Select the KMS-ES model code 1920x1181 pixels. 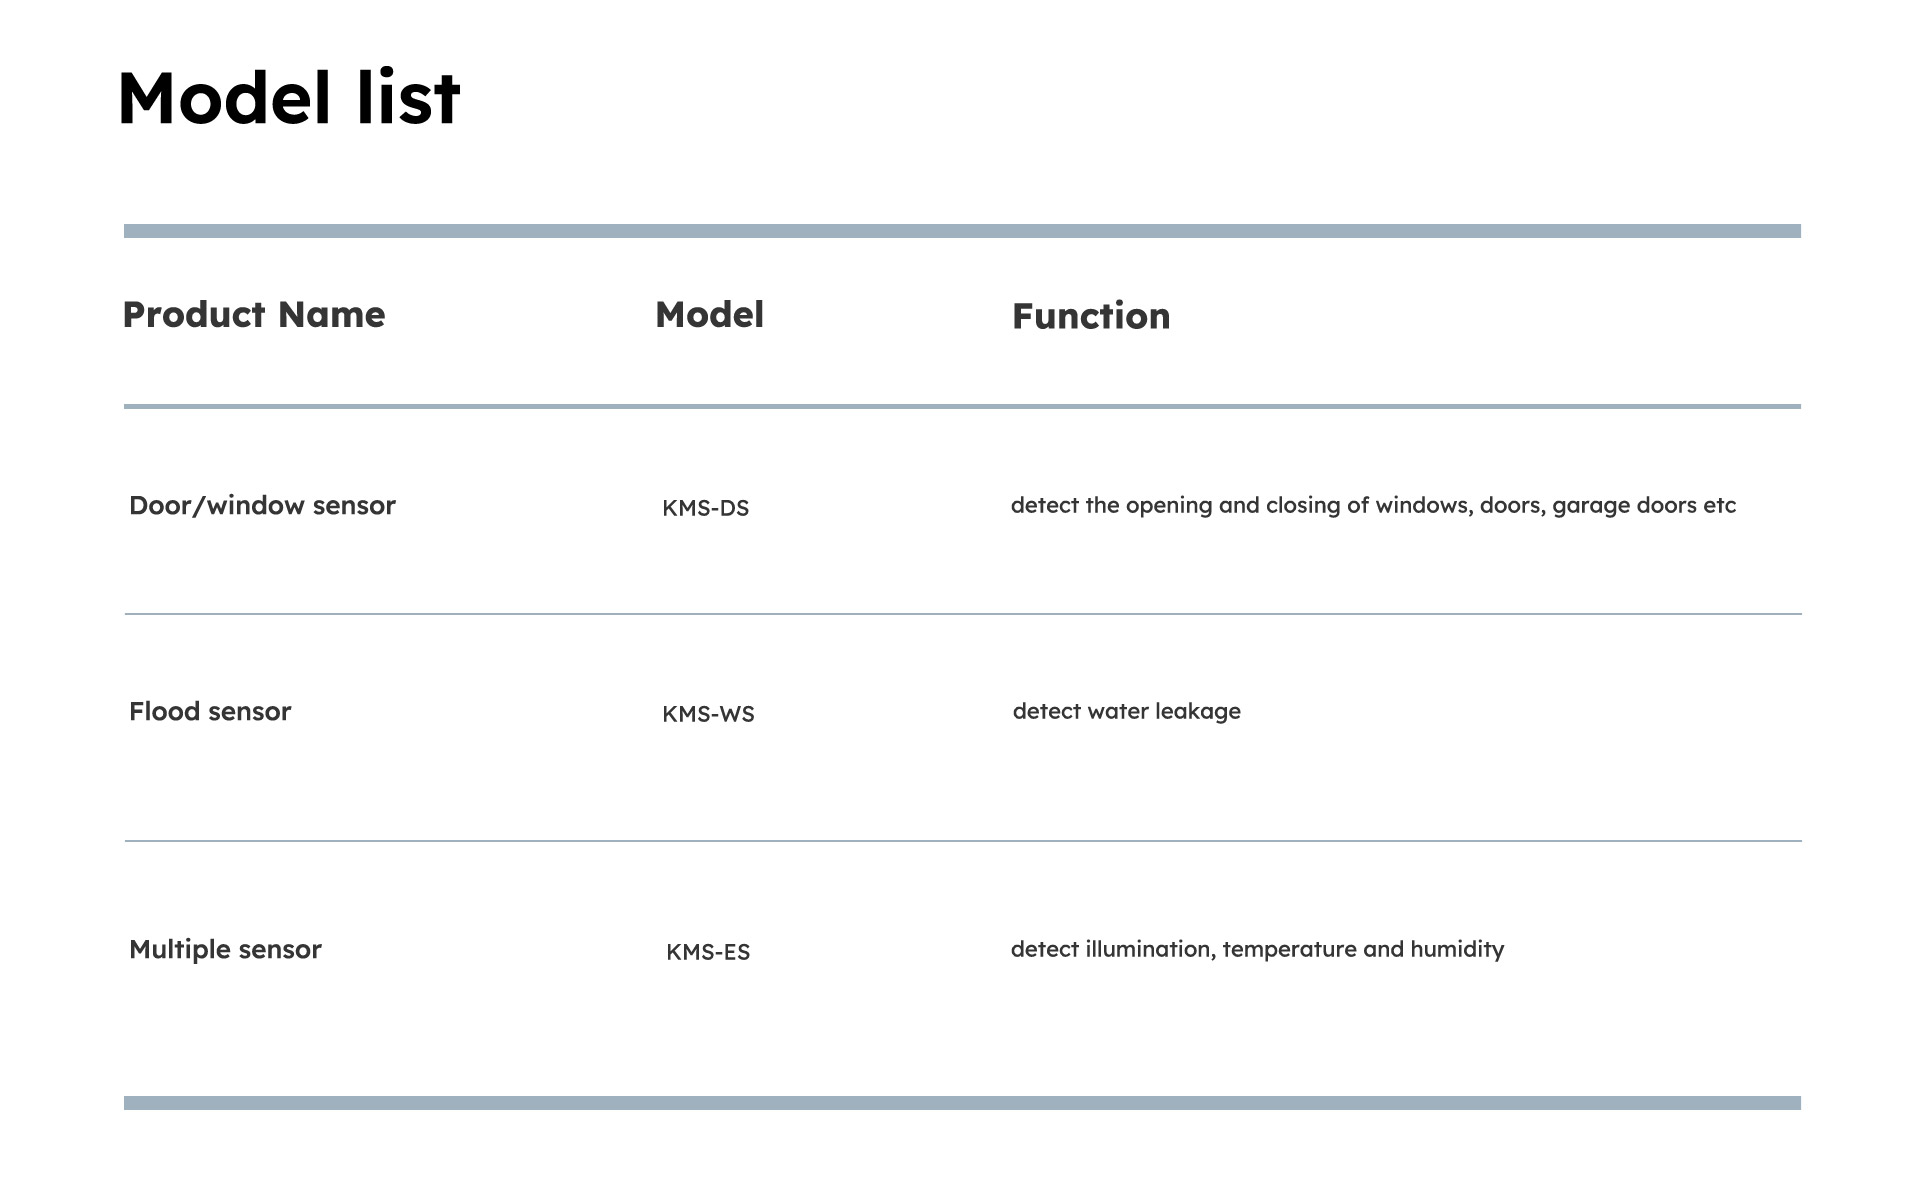click(x=708, y=953)
